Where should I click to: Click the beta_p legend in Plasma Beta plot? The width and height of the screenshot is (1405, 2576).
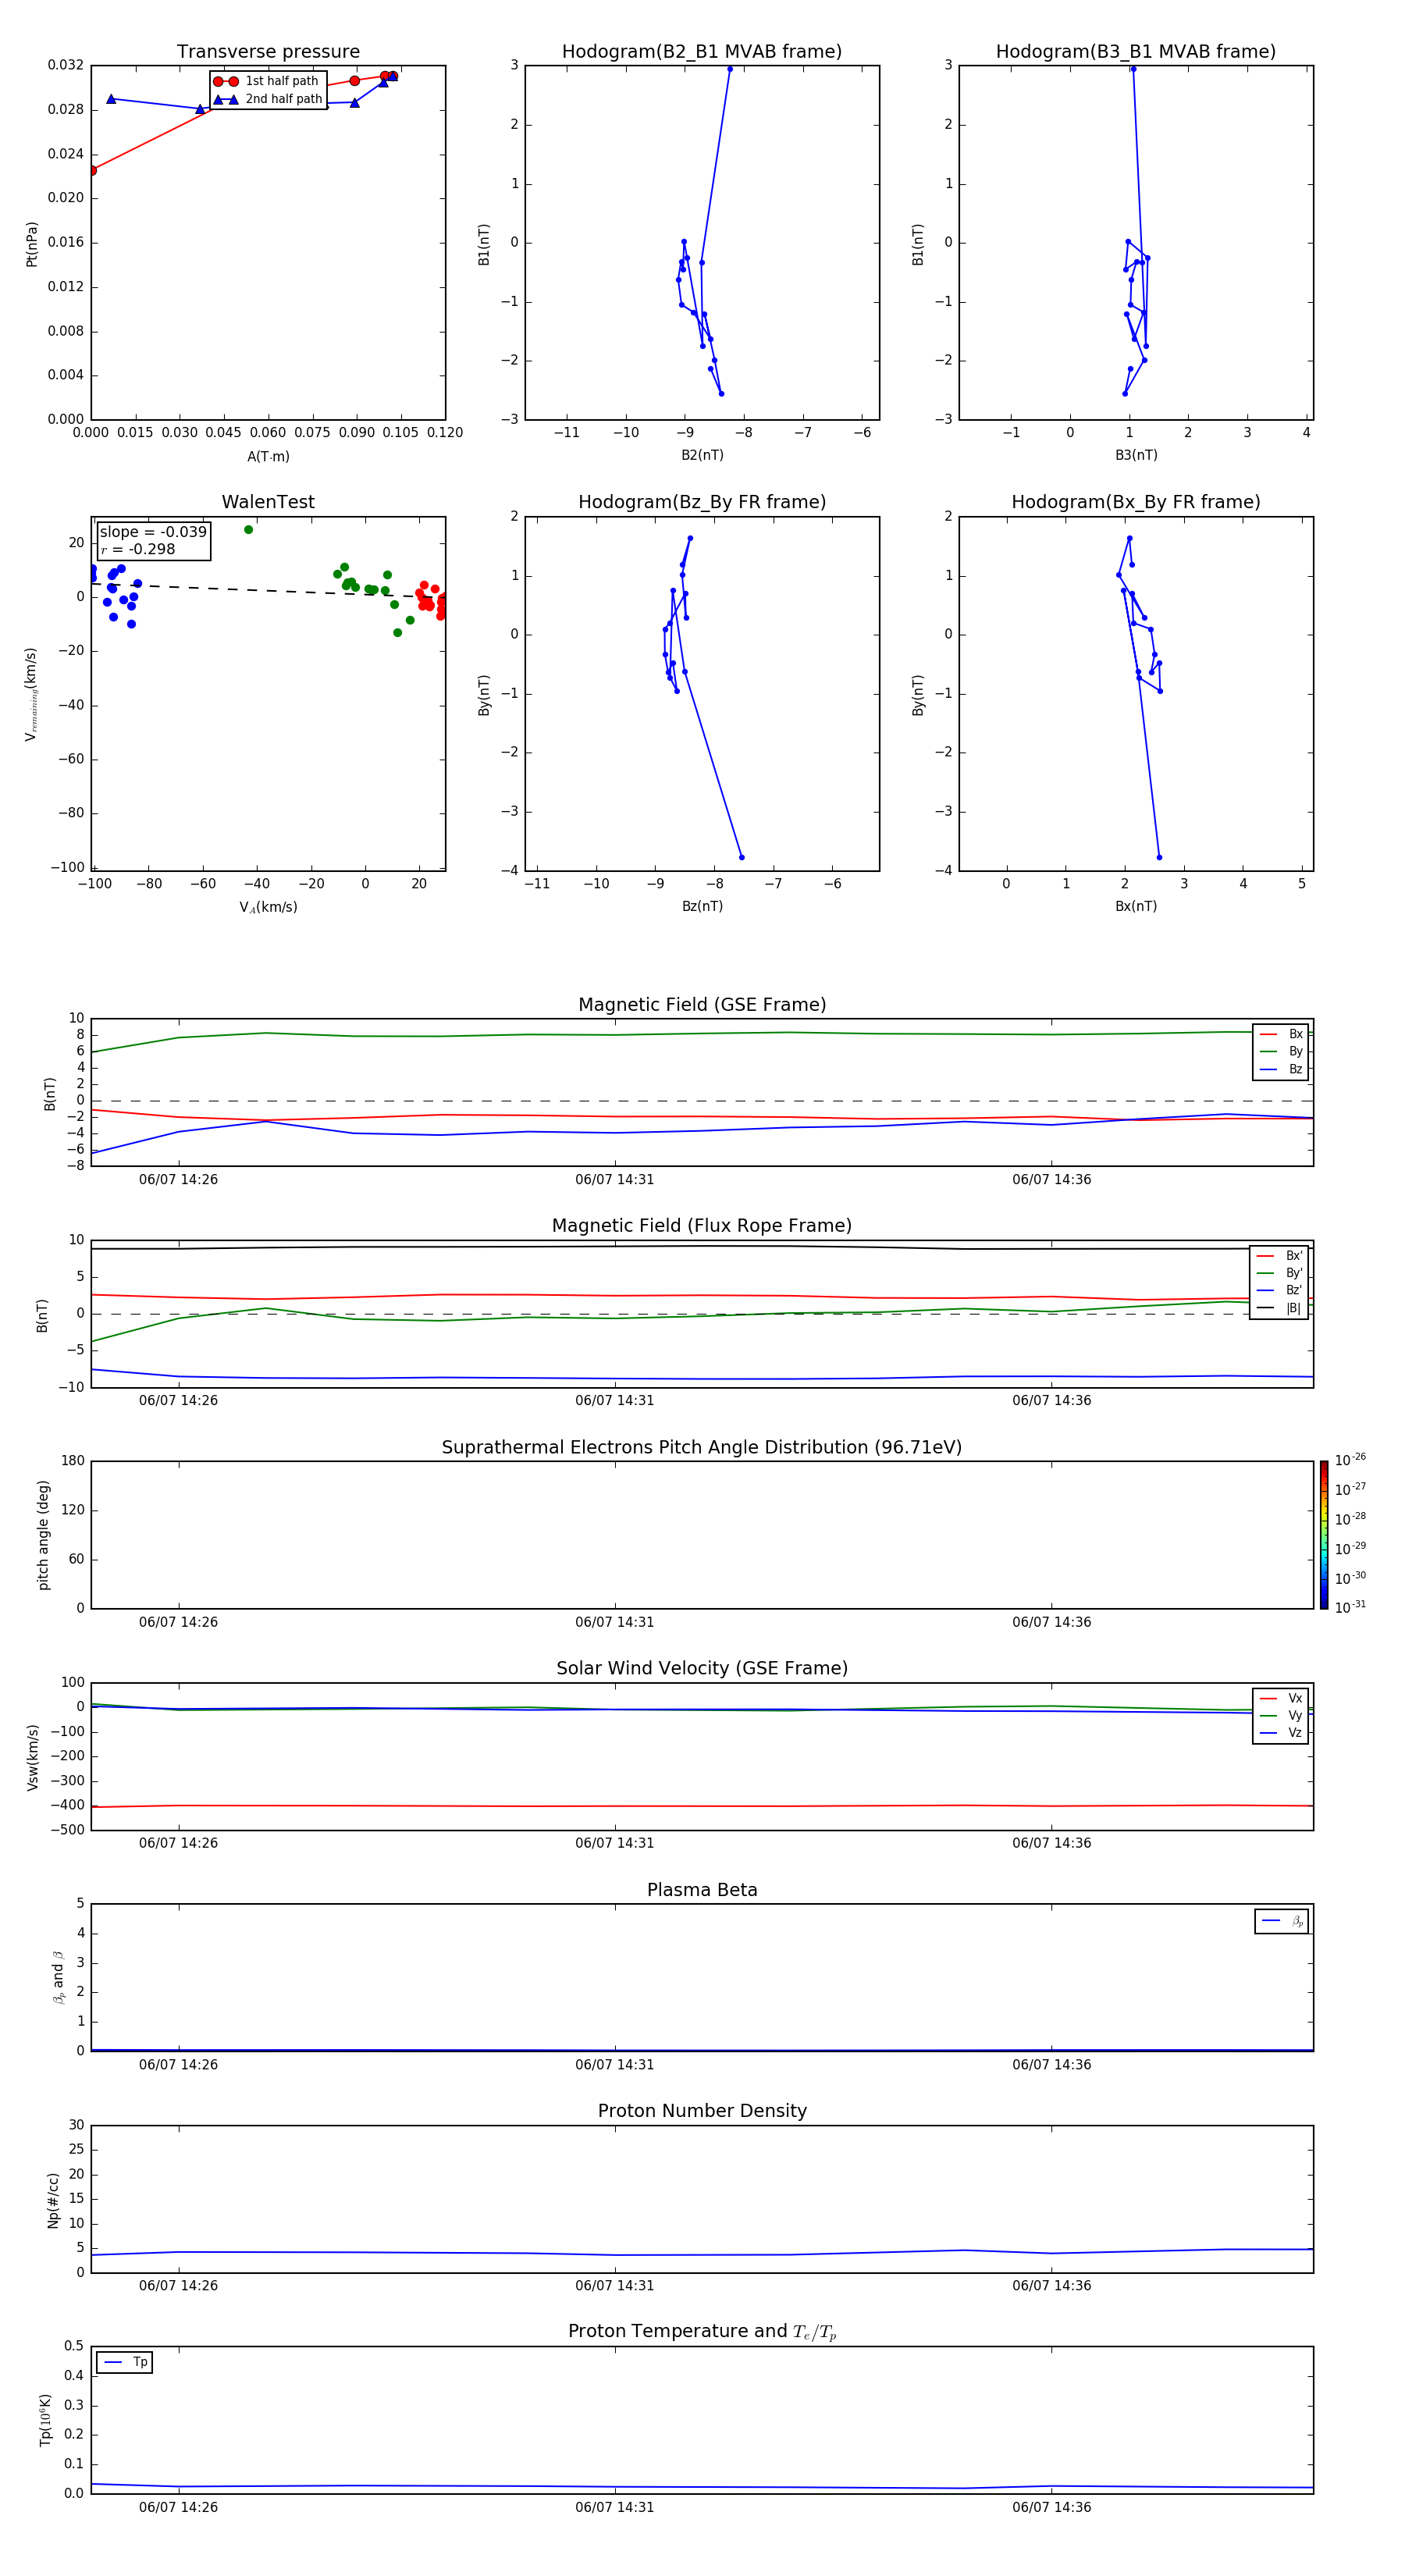(1282, 1921)
